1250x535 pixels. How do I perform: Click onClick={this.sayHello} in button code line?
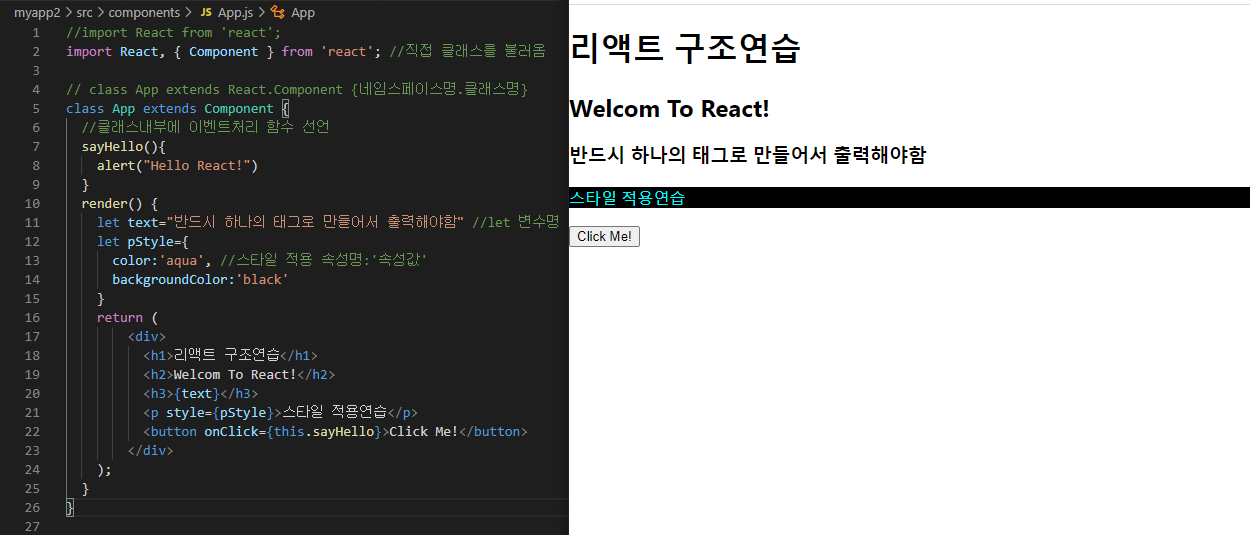[294, 431]
